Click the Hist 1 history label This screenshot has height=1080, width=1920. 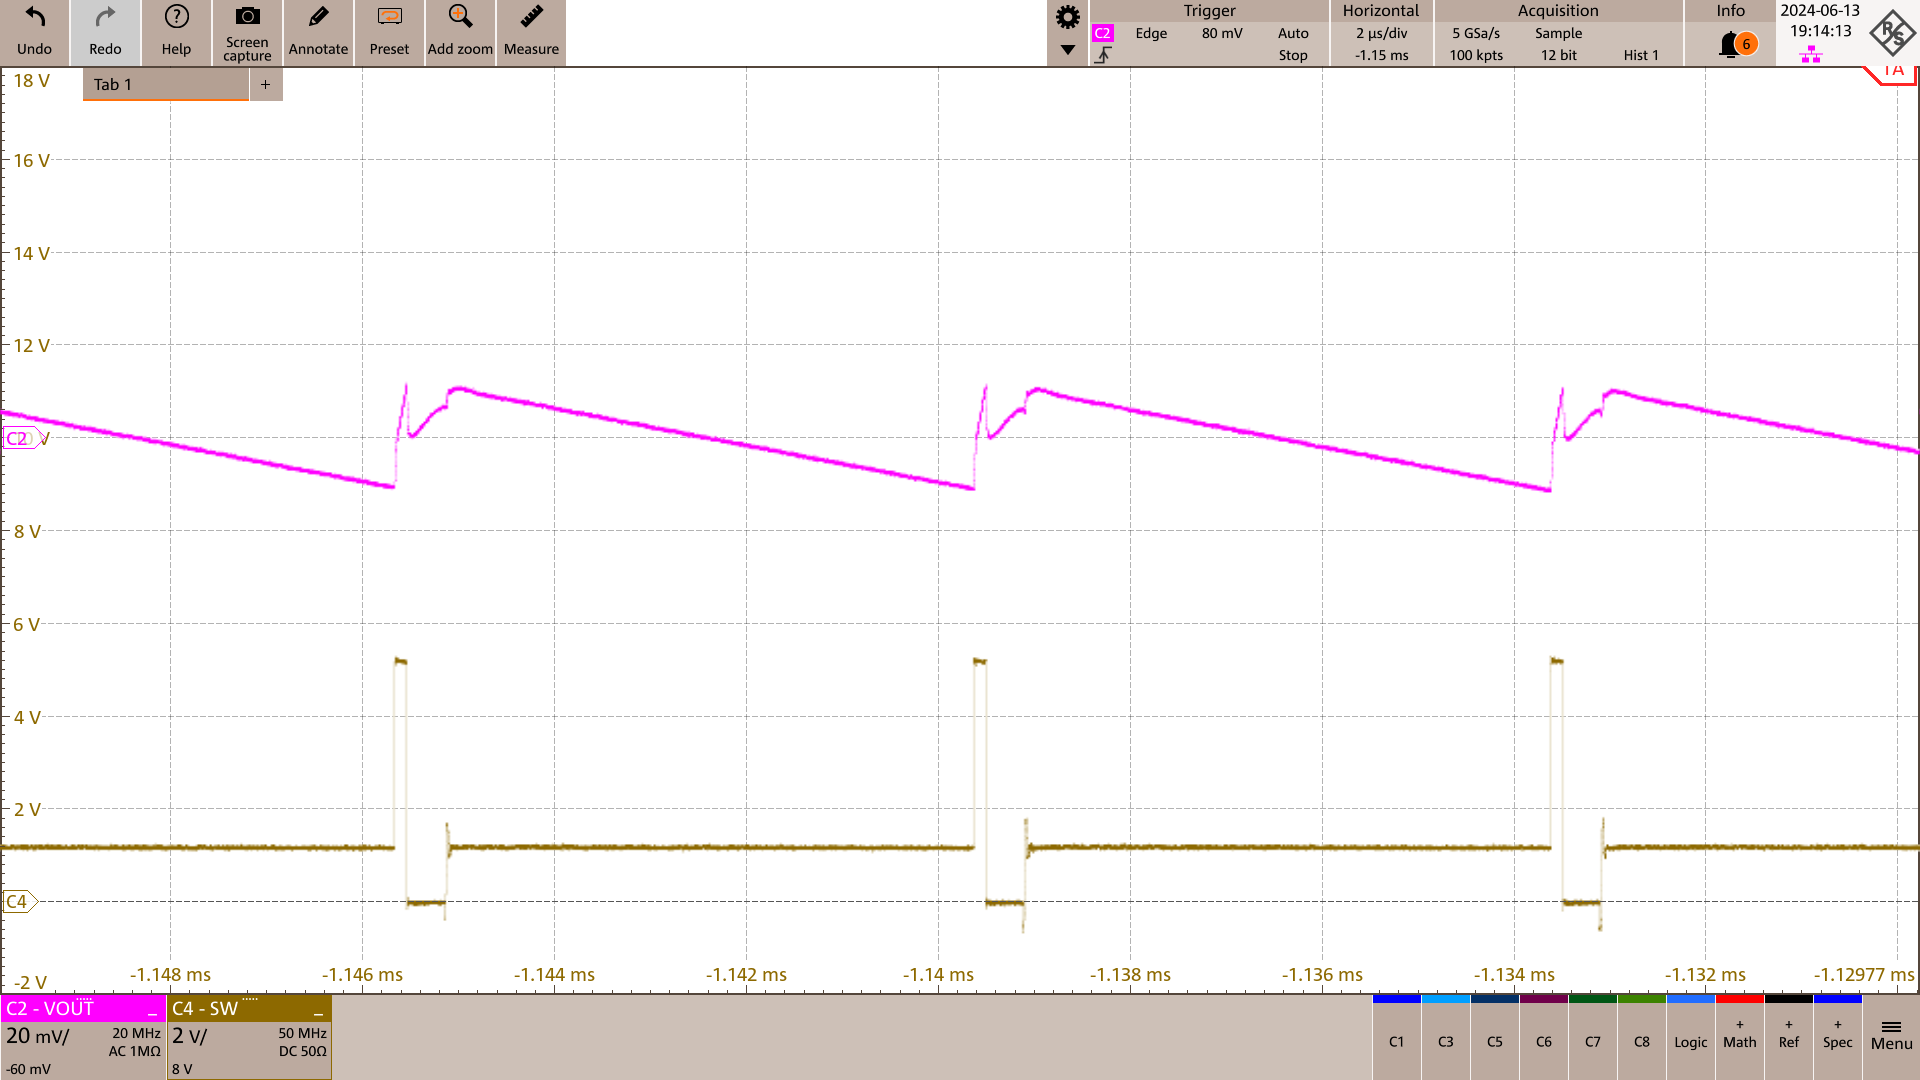[1640, 55]
